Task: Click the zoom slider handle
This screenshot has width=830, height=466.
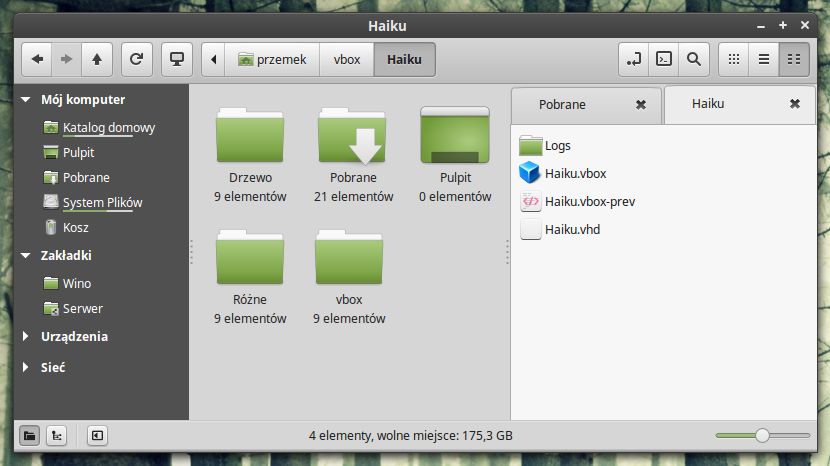Action: (x=762, y=435)
